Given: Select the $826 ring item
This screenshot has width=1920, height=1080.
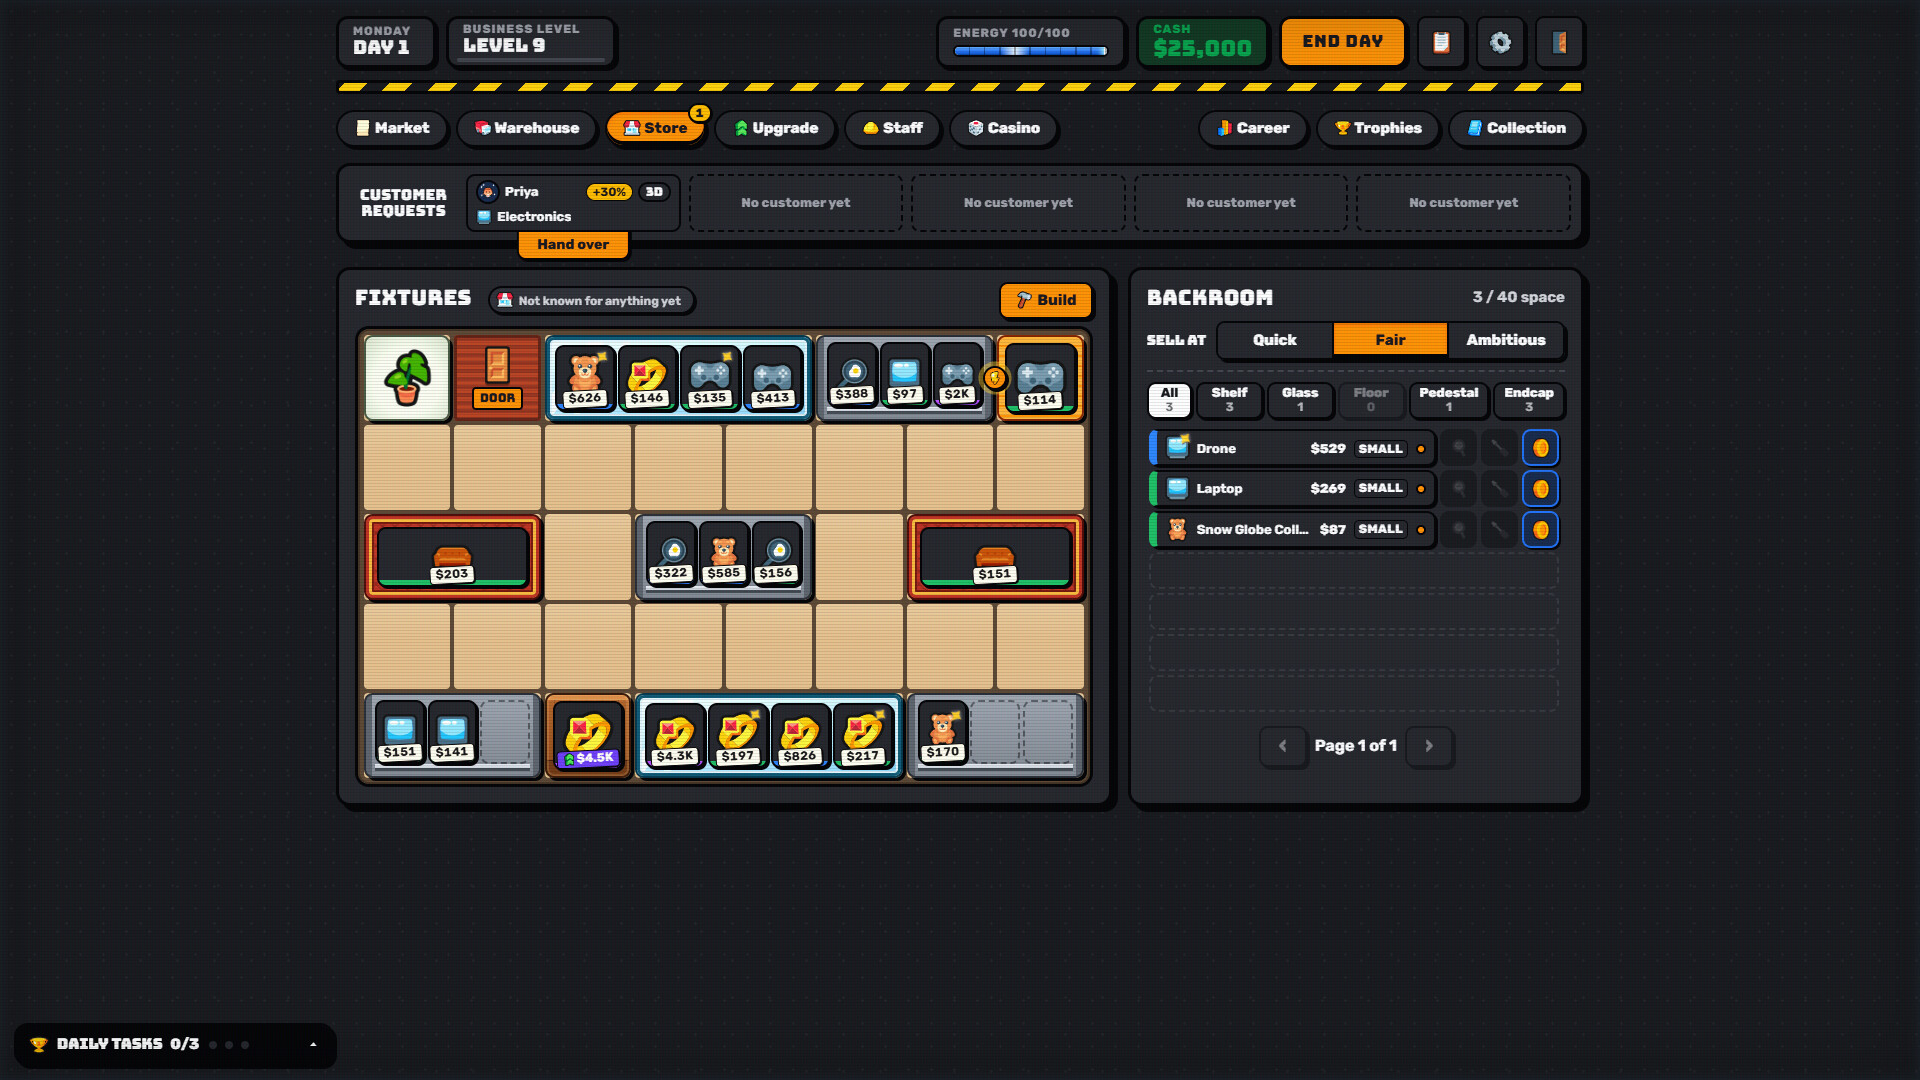Looking at the screenshot, I should click(x=800, y=736).
